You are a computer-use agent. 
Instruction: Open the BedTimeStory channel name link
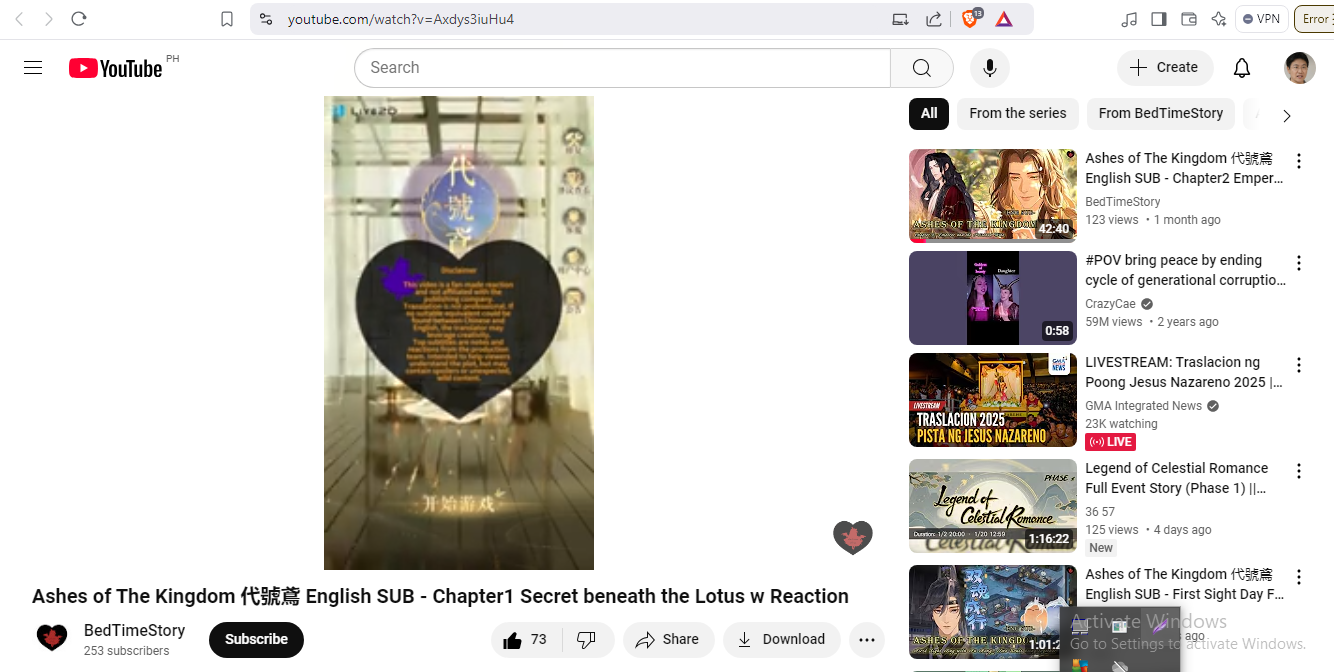click(x=135, y=630)
